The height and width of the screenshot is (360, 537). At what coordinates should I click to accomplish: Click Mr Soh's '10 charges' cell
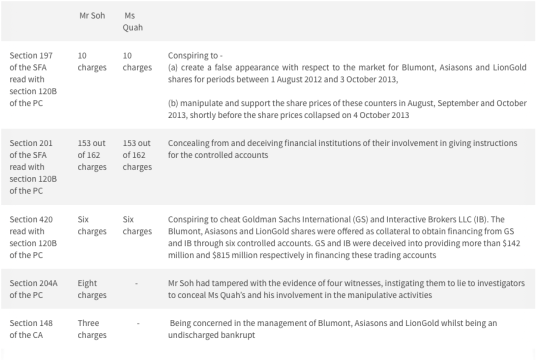point(92,62)
